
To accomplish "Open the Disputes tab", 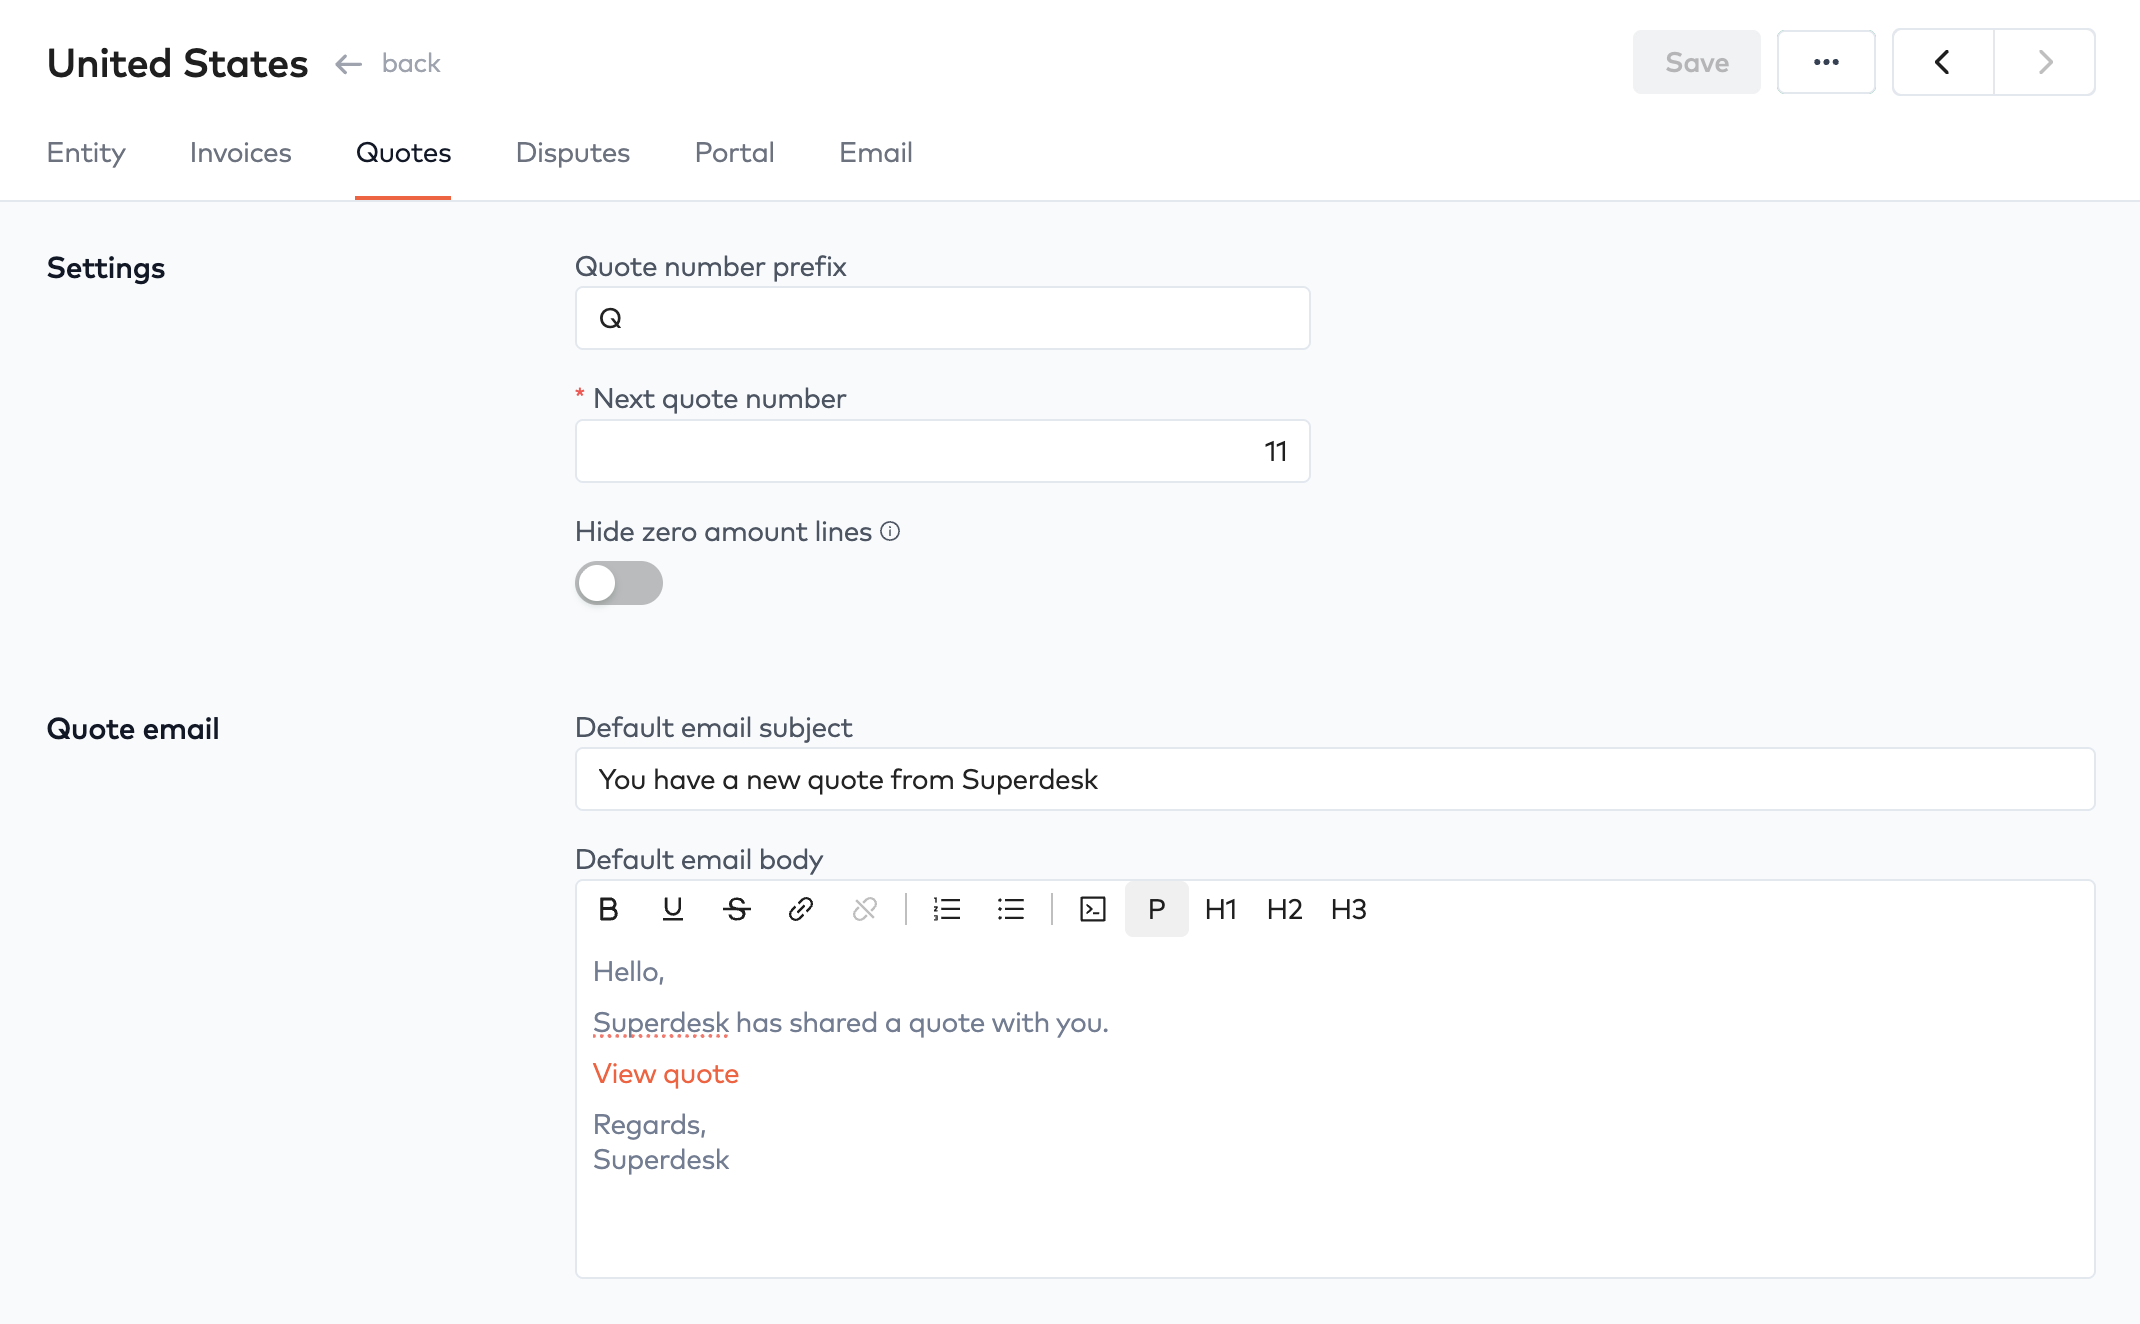I will 573,152.
